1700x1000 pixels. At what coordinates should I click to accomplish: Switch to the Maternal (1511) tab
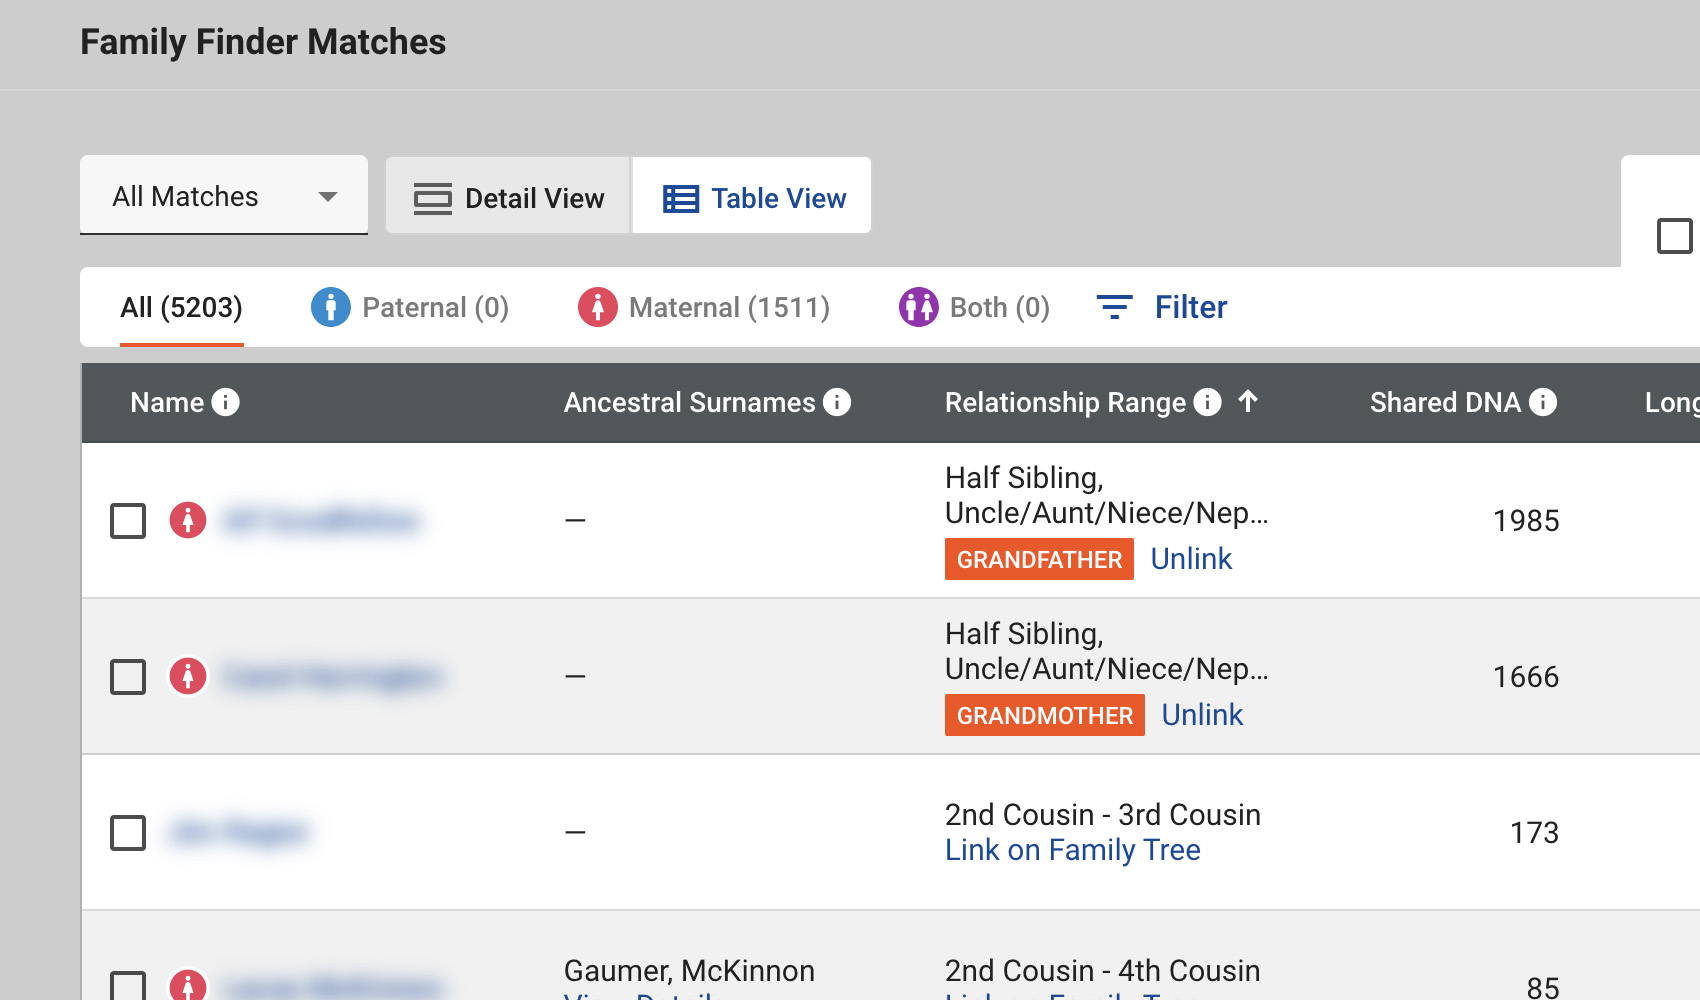(x=705, y=307)
